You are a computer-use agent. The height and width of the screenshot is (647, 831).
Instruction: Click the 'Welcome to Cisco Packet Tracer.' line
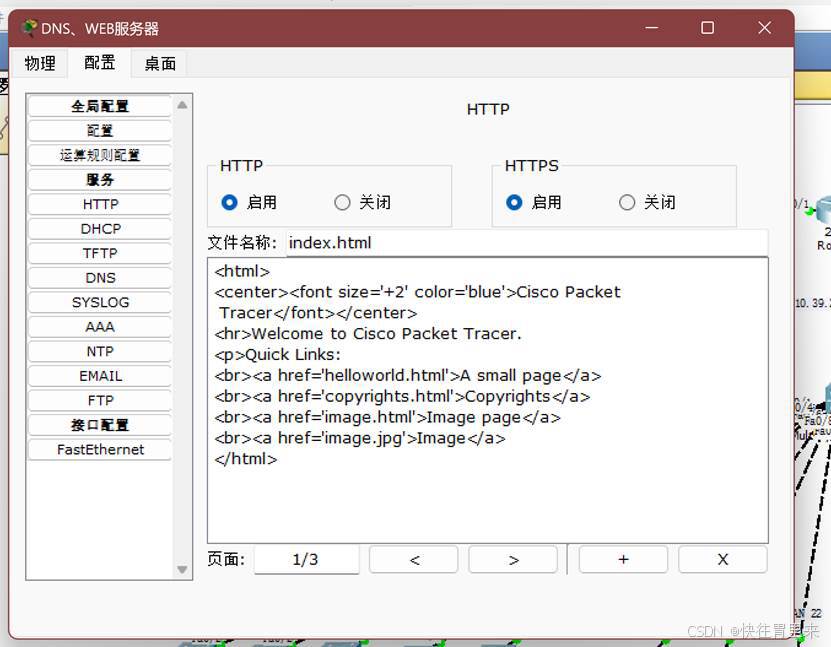pyautogui.click(x=368, y=334)
